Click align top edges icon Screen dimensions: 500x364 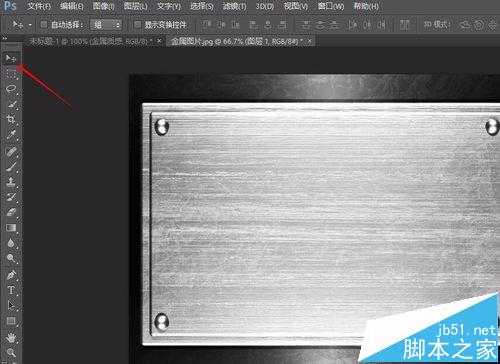[x=207, y=24]
